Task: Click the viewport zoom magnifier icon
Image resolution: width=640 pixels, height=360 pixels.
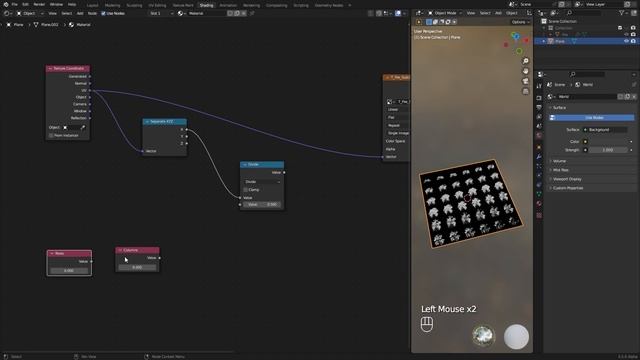Action: 526,61
